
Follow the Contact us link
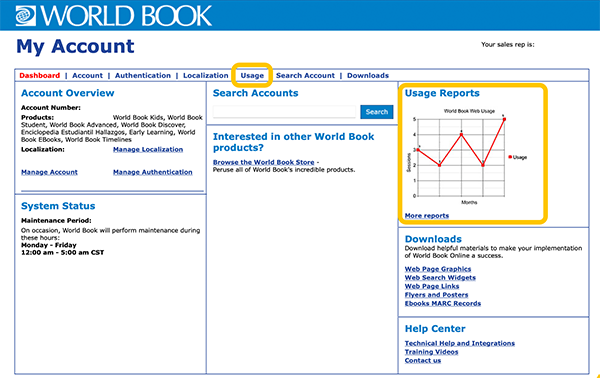click(x=423, y=360)
